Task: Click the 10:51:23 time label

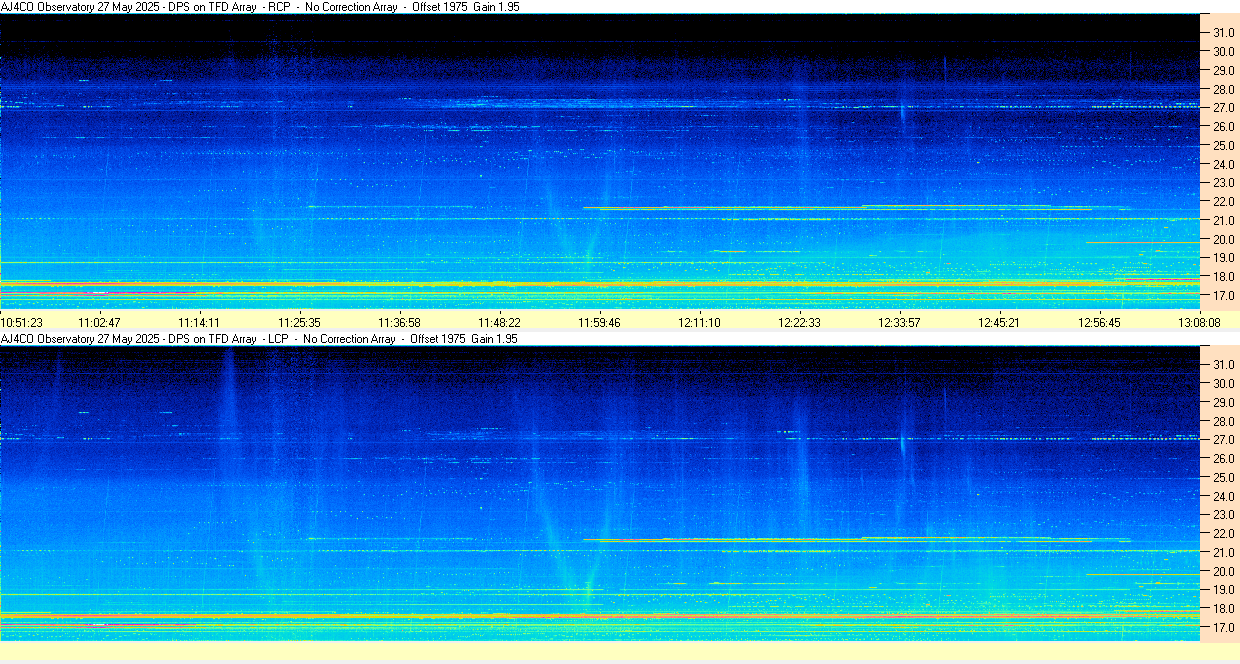Action: 22,322
